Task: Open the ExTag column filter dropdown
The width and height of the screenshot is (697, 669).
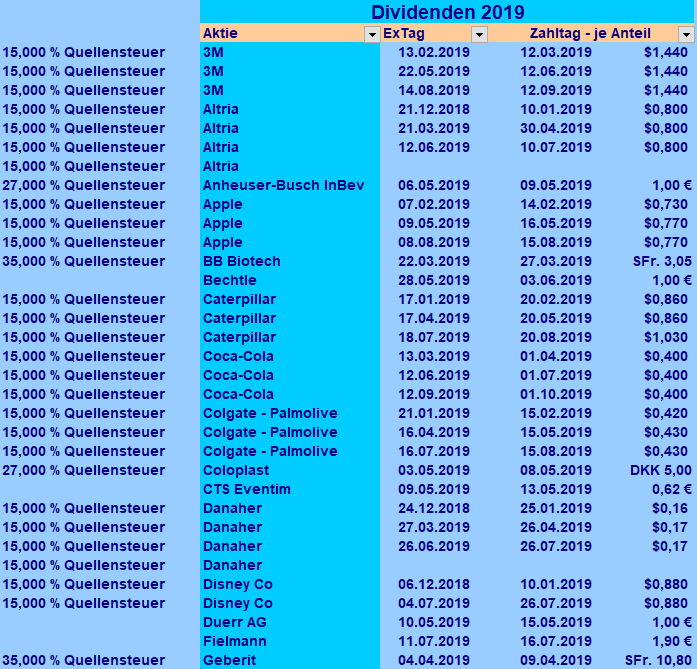Action: coord(479,34)
